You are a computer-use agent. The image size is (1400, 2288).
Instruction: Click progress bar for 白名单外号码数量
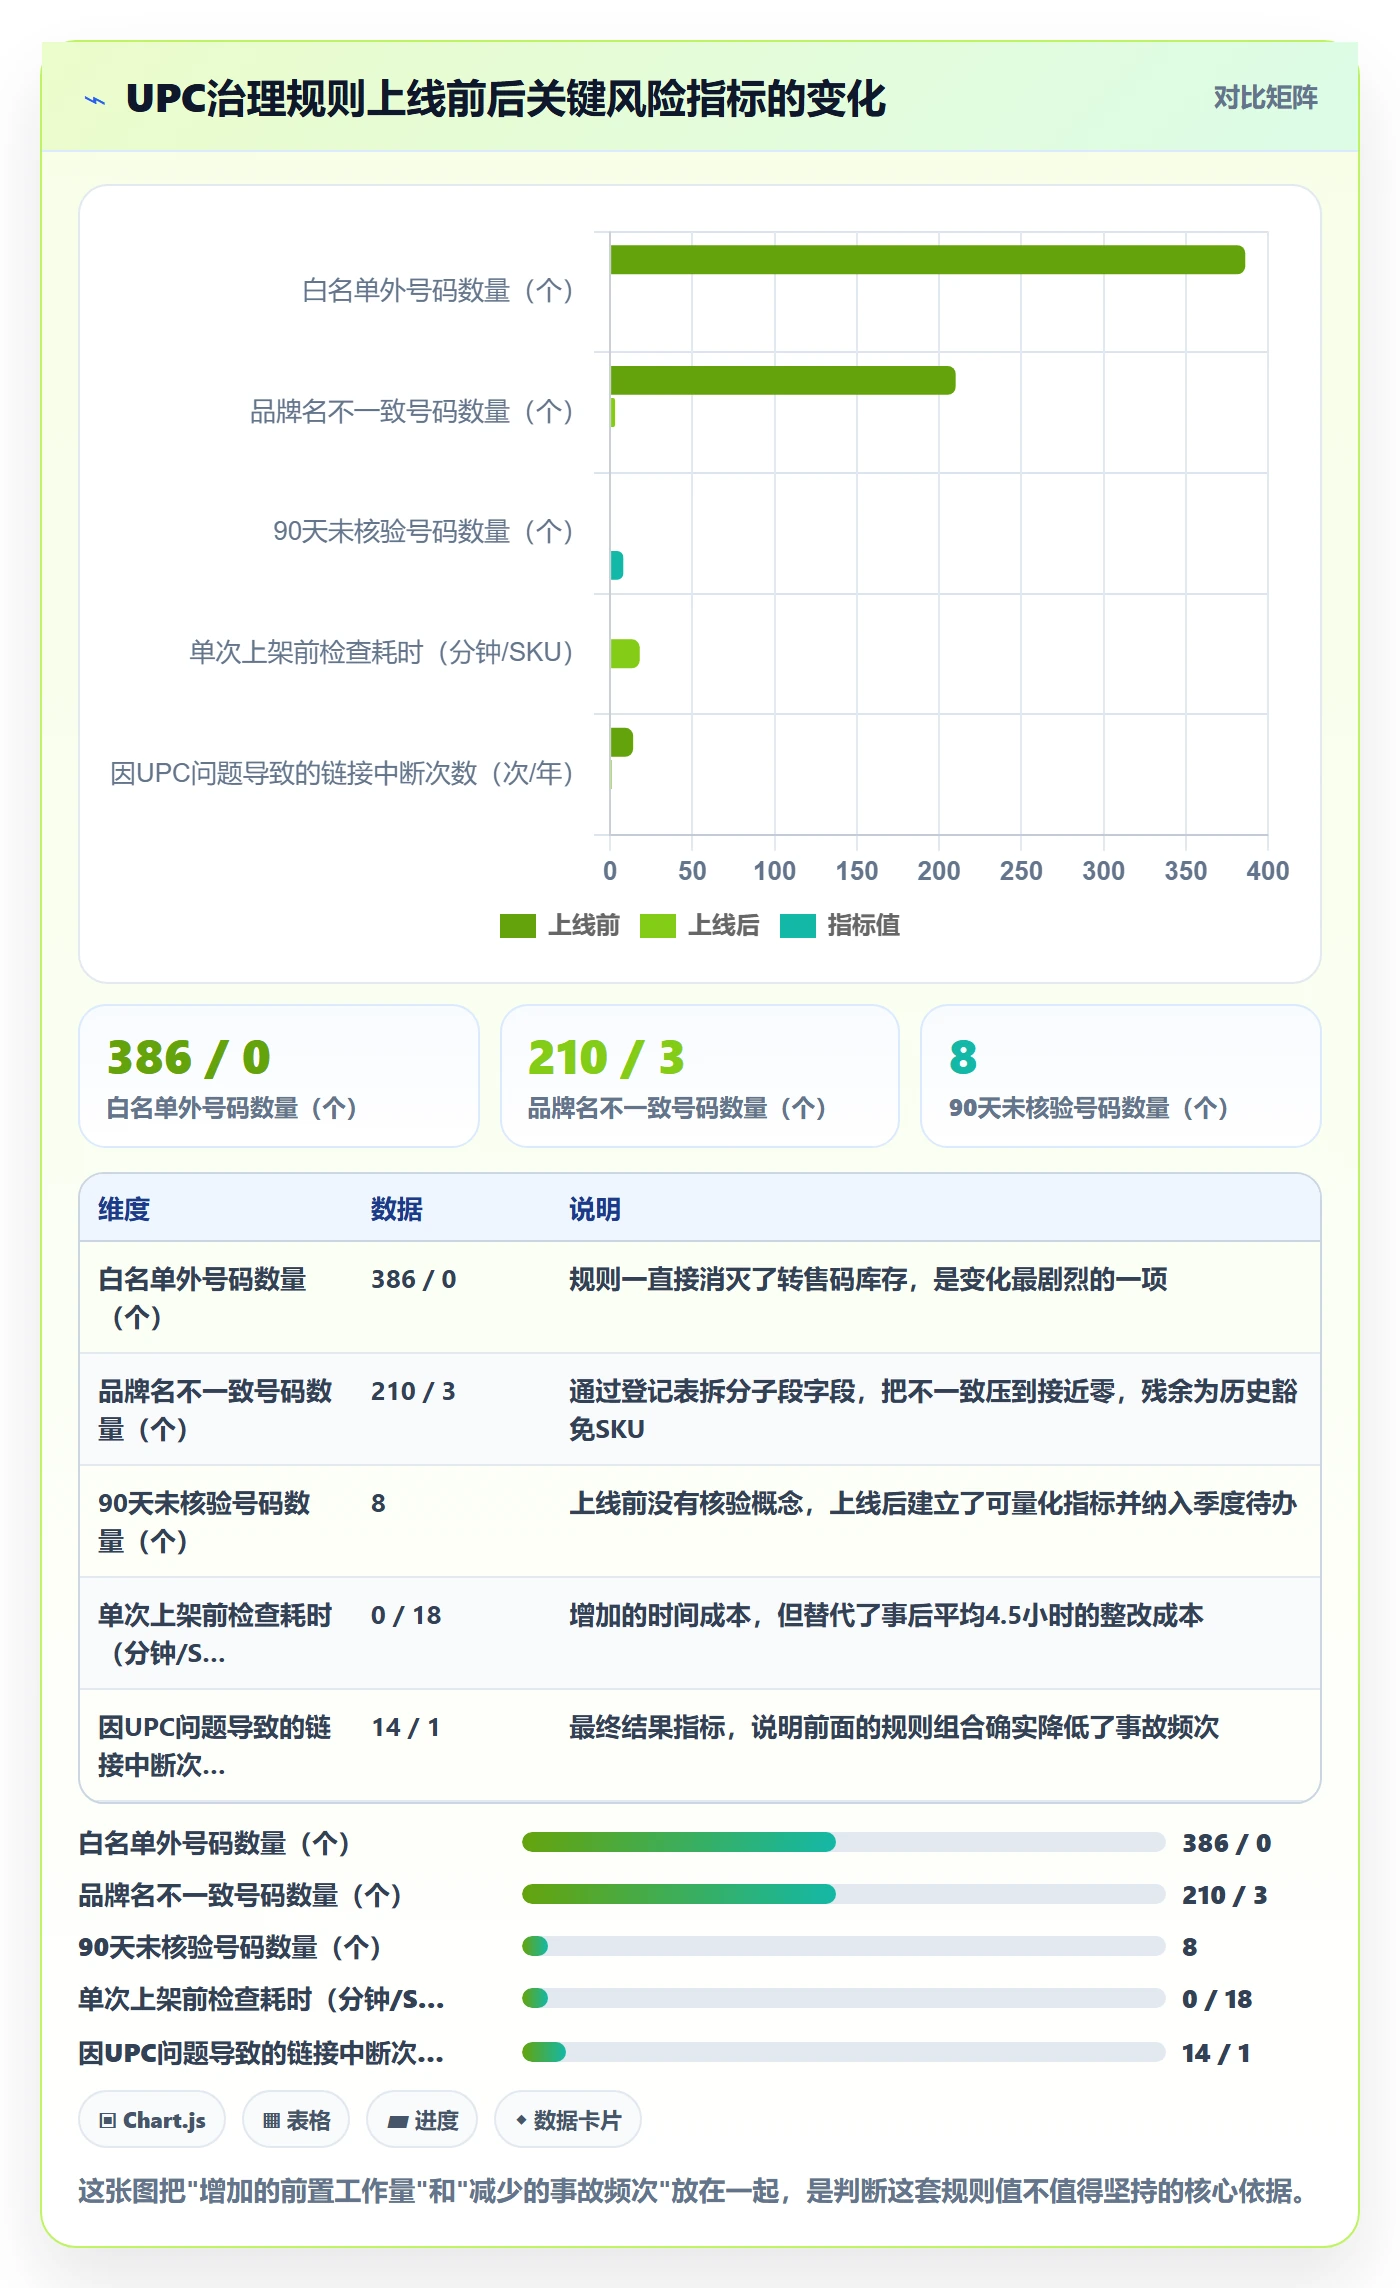coord(844,1842)
